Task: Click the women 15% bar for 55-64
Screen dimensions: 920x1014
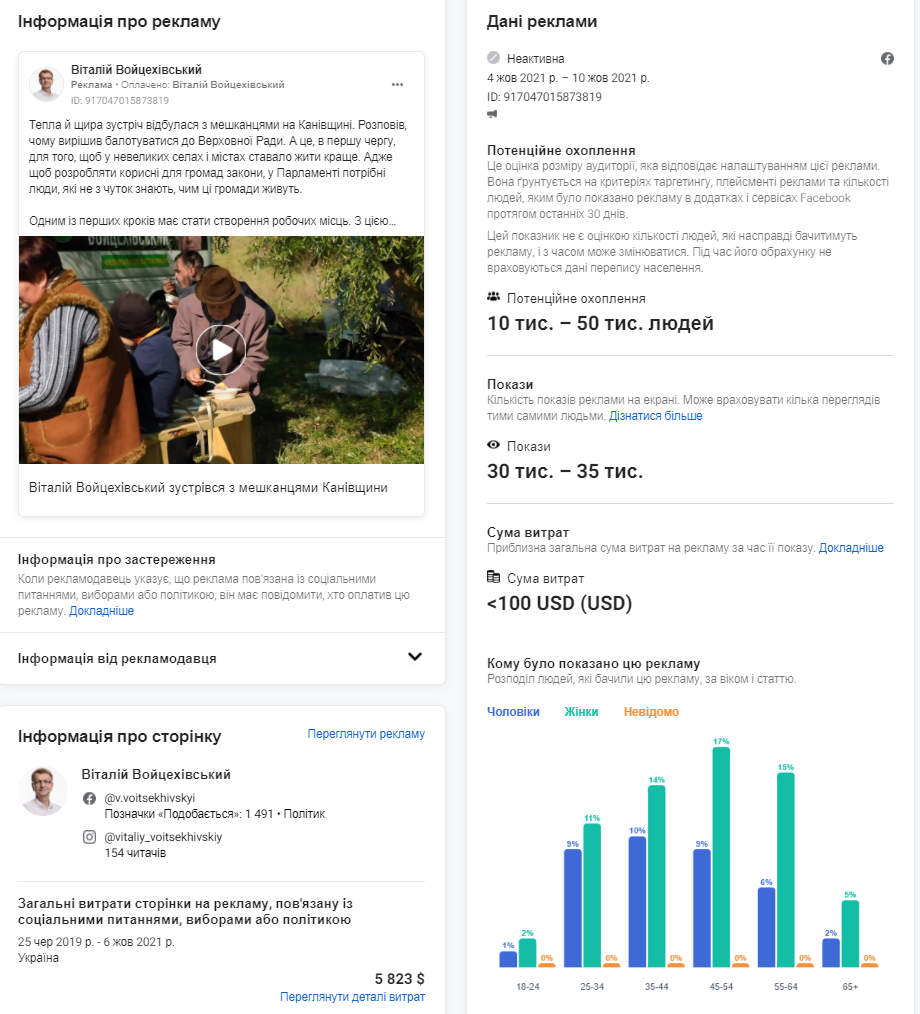Action: click(786, 870)
